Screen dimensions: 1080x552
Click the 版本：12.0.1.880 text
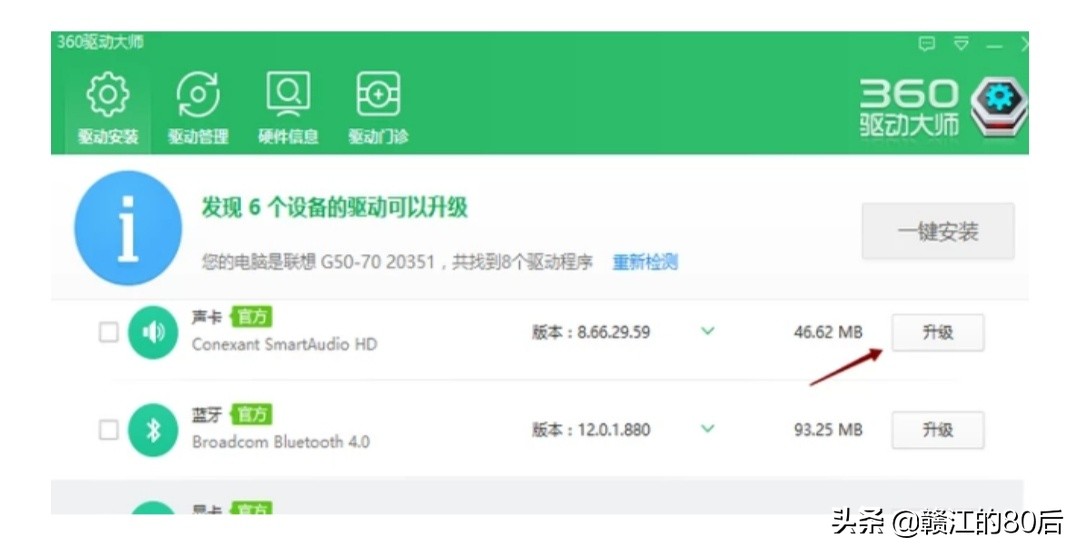point(591,430)
